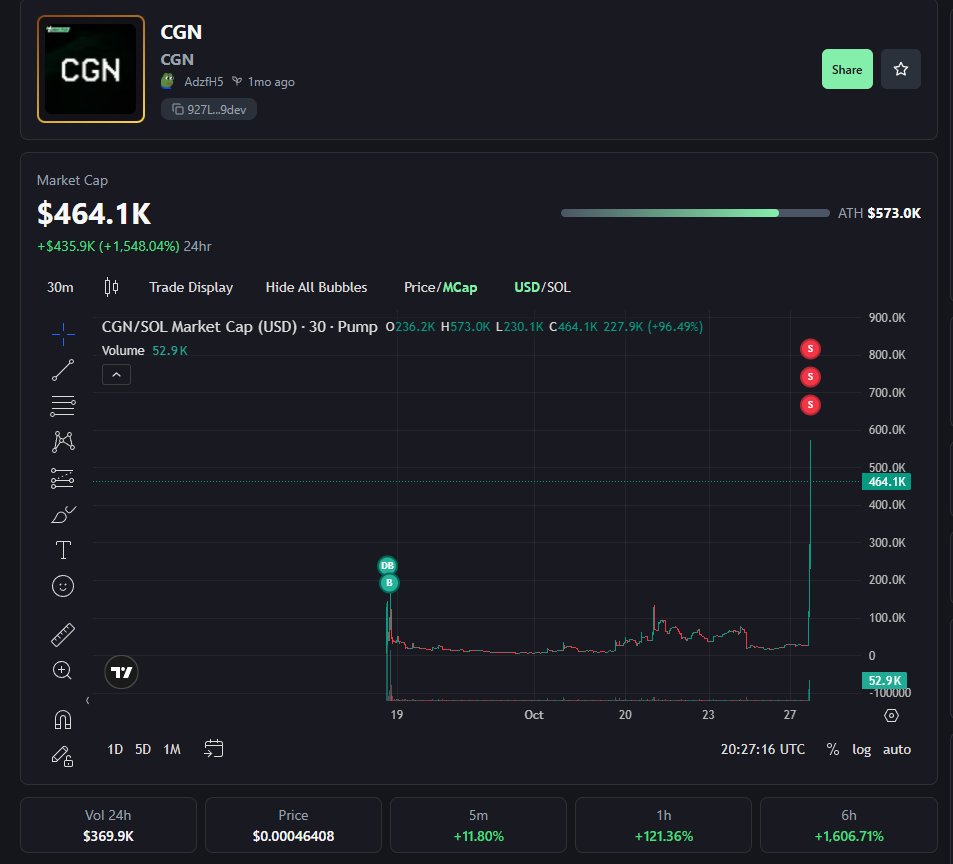Switch the Price/MCap display toggle
Image resolution: width=953 pixels, height=864 pixels.
(441, 287)
